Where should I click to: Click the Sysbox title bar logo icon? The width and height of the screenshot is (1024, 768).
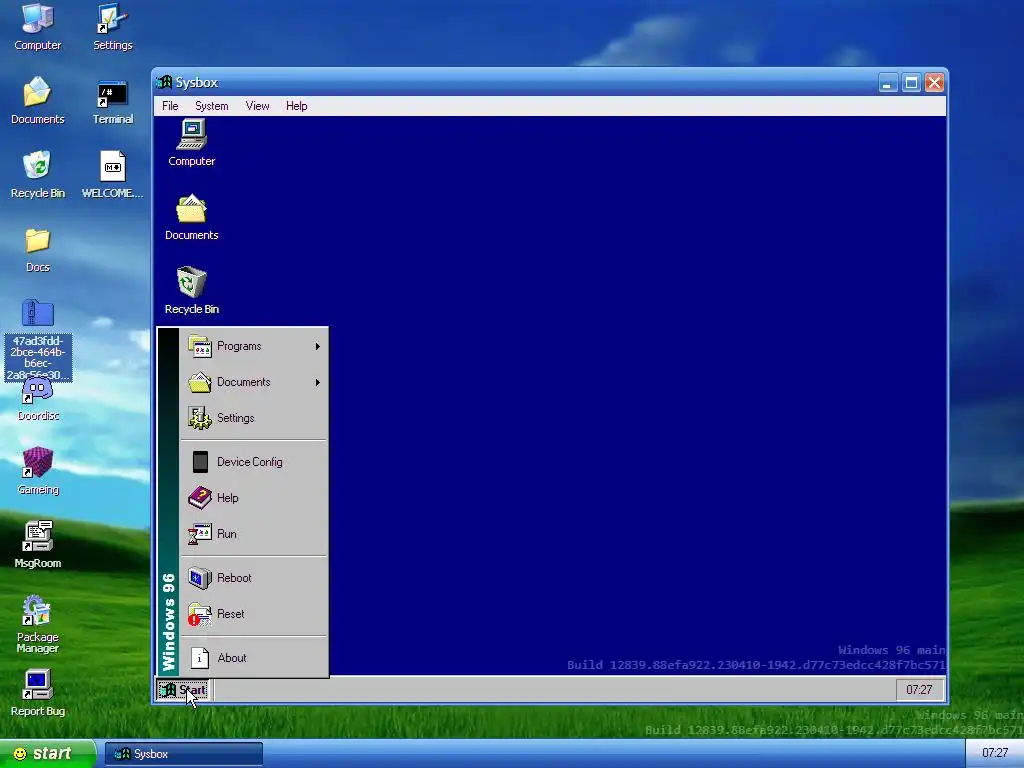pyautogui.click(x=164, y=82)
